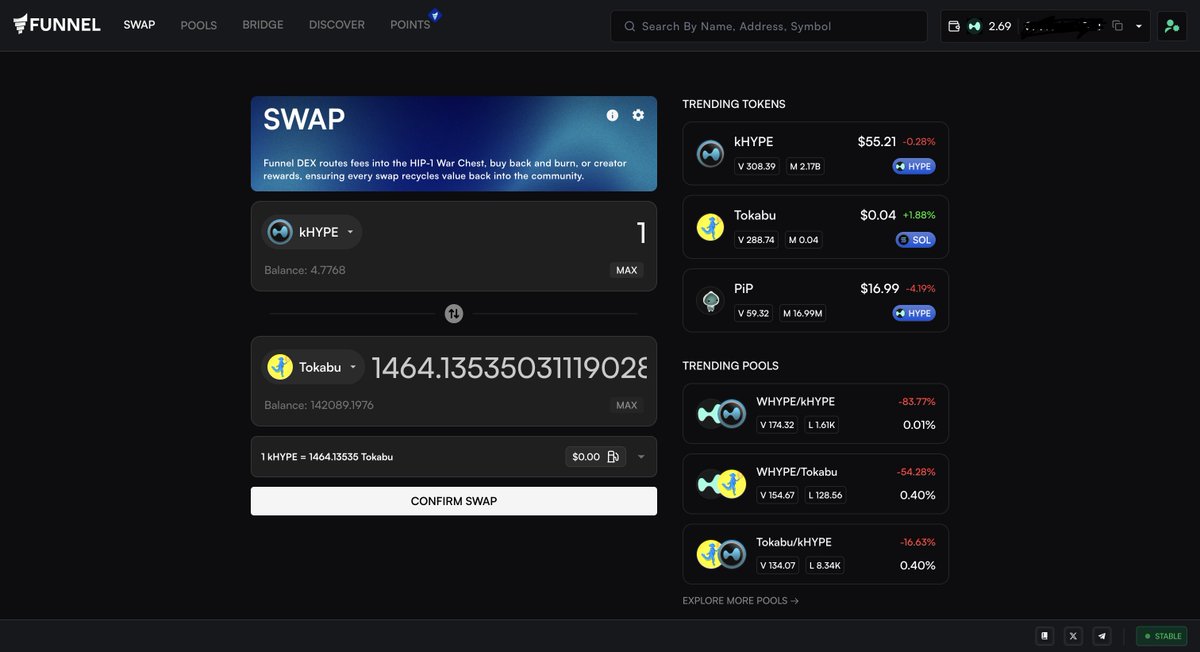Follow the EXPLORE MORE POOLS link

click(741, 601)
